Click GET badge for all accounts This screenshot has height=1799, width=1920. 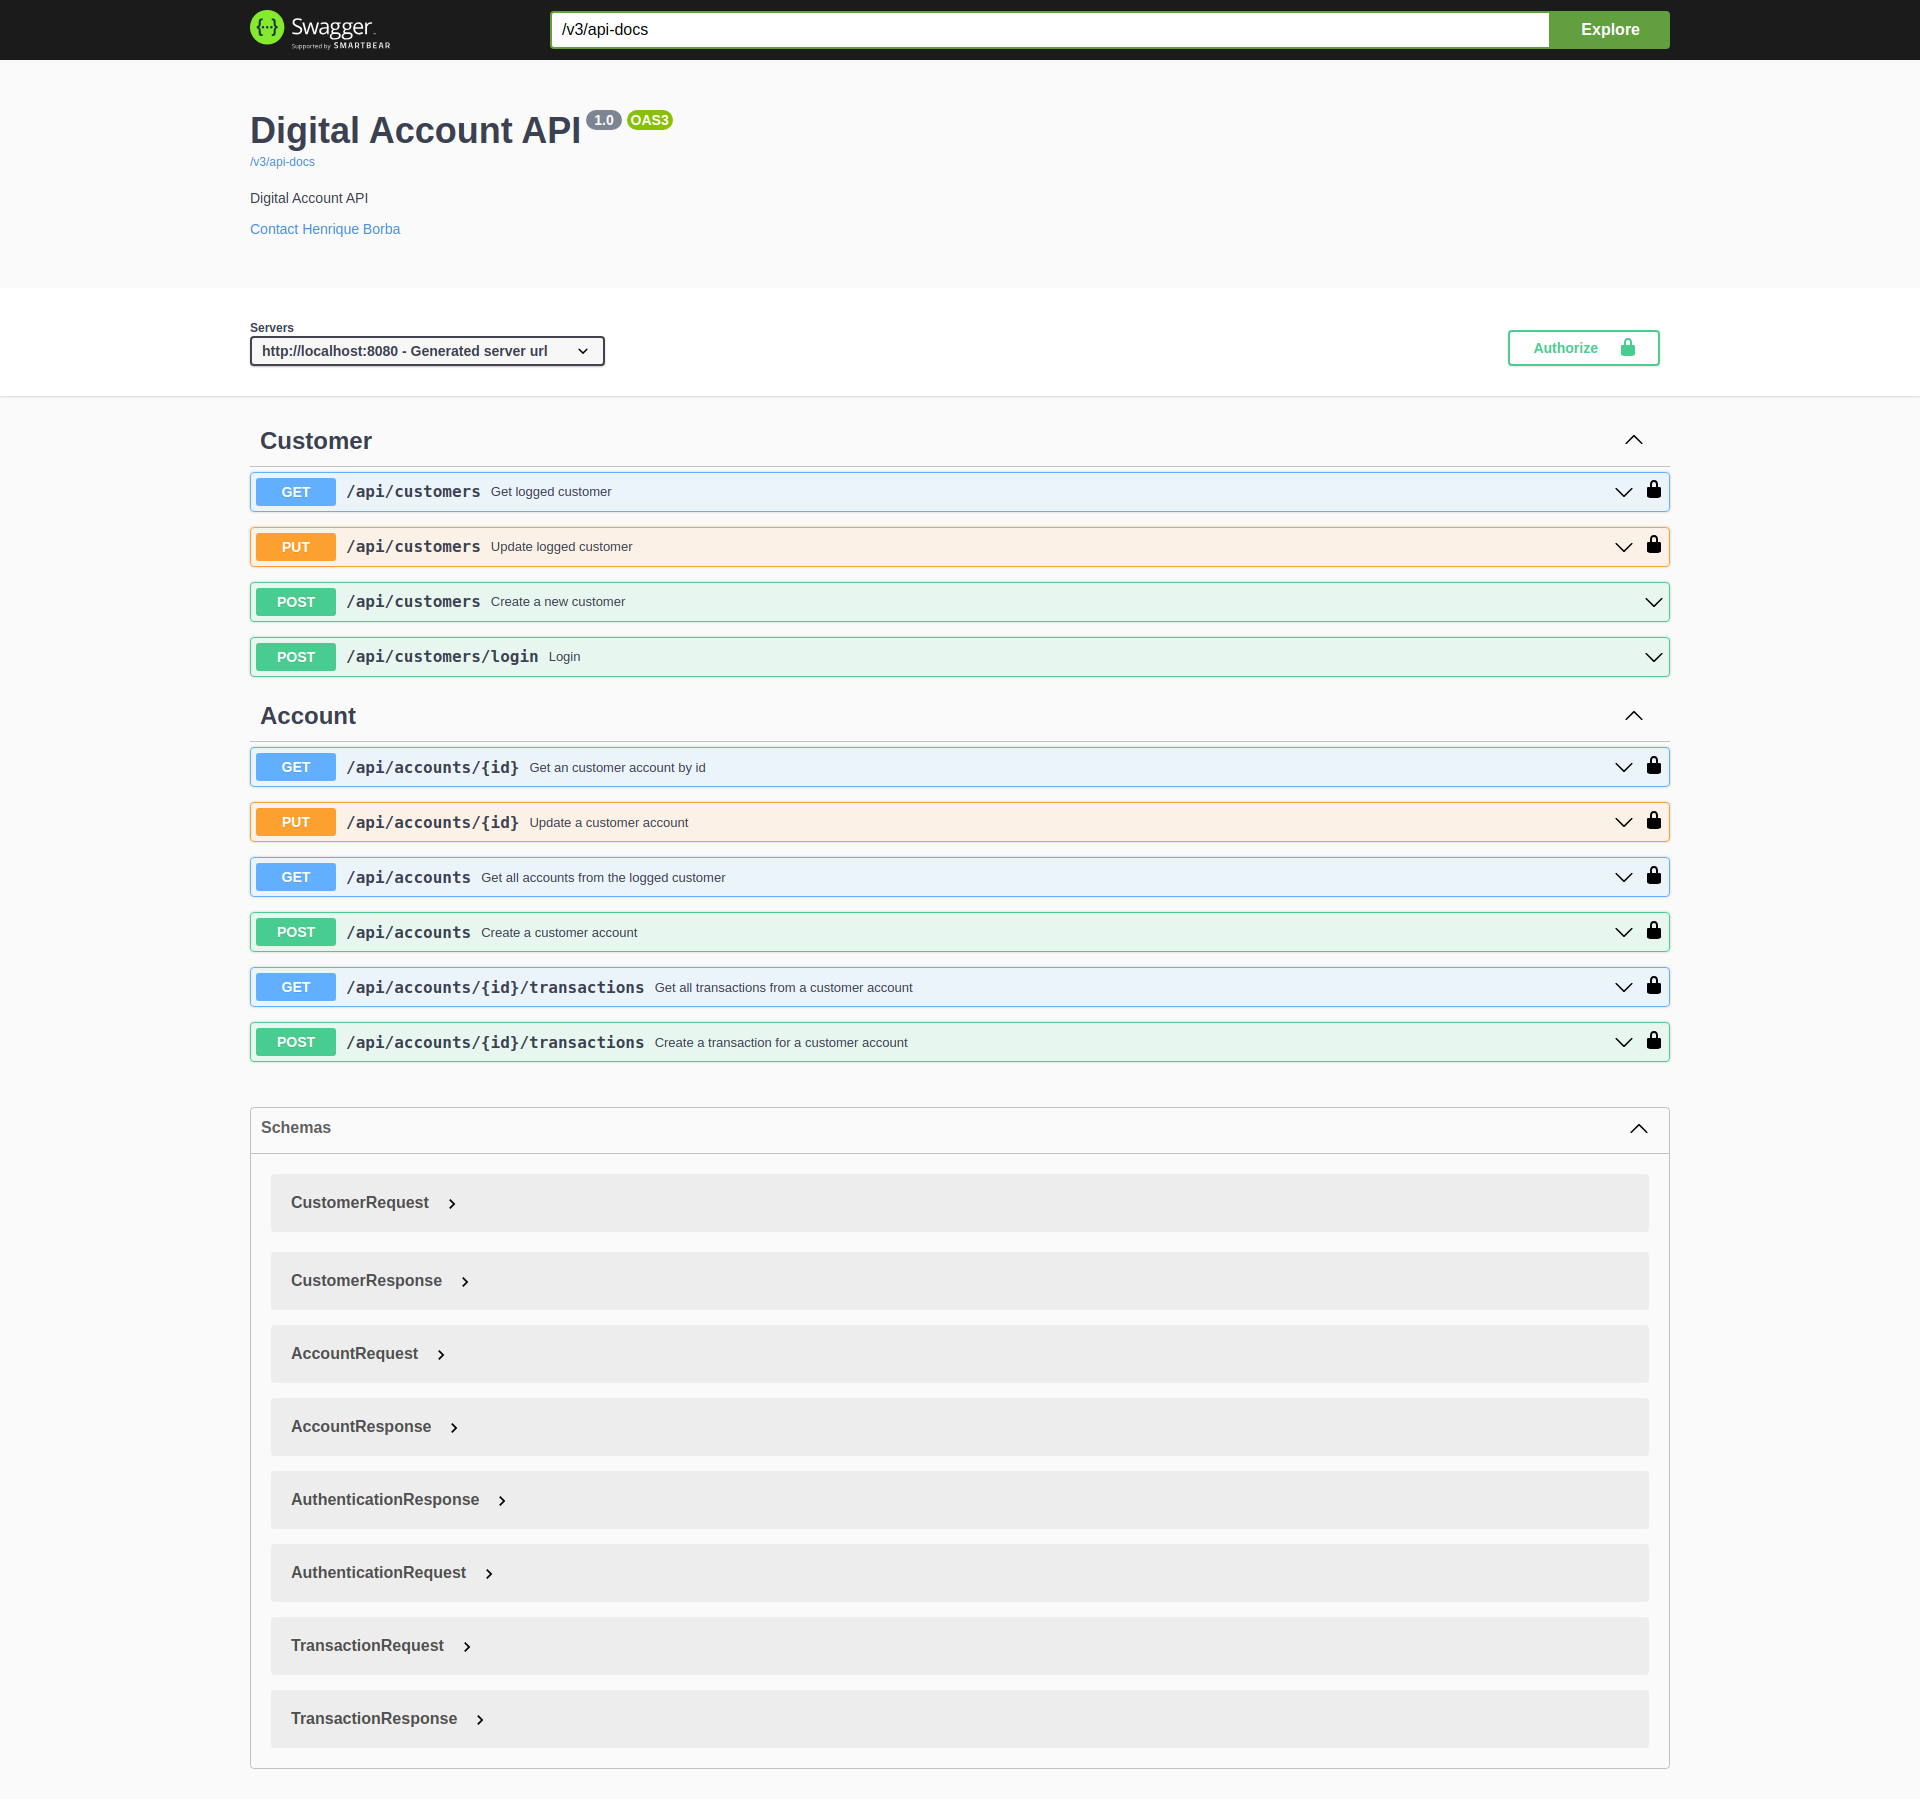click(296, 877)
